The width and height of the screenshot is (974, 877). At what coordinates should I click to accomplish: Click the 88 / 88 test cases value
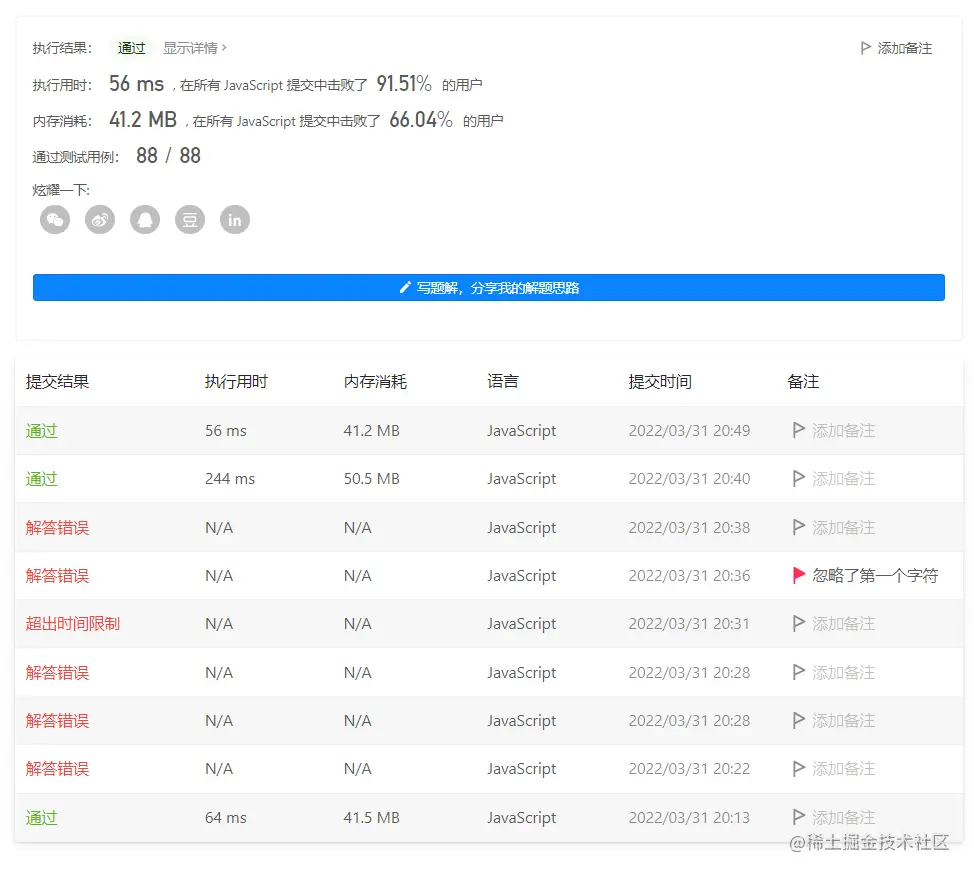pyautogui.click(x=168, y=156)
